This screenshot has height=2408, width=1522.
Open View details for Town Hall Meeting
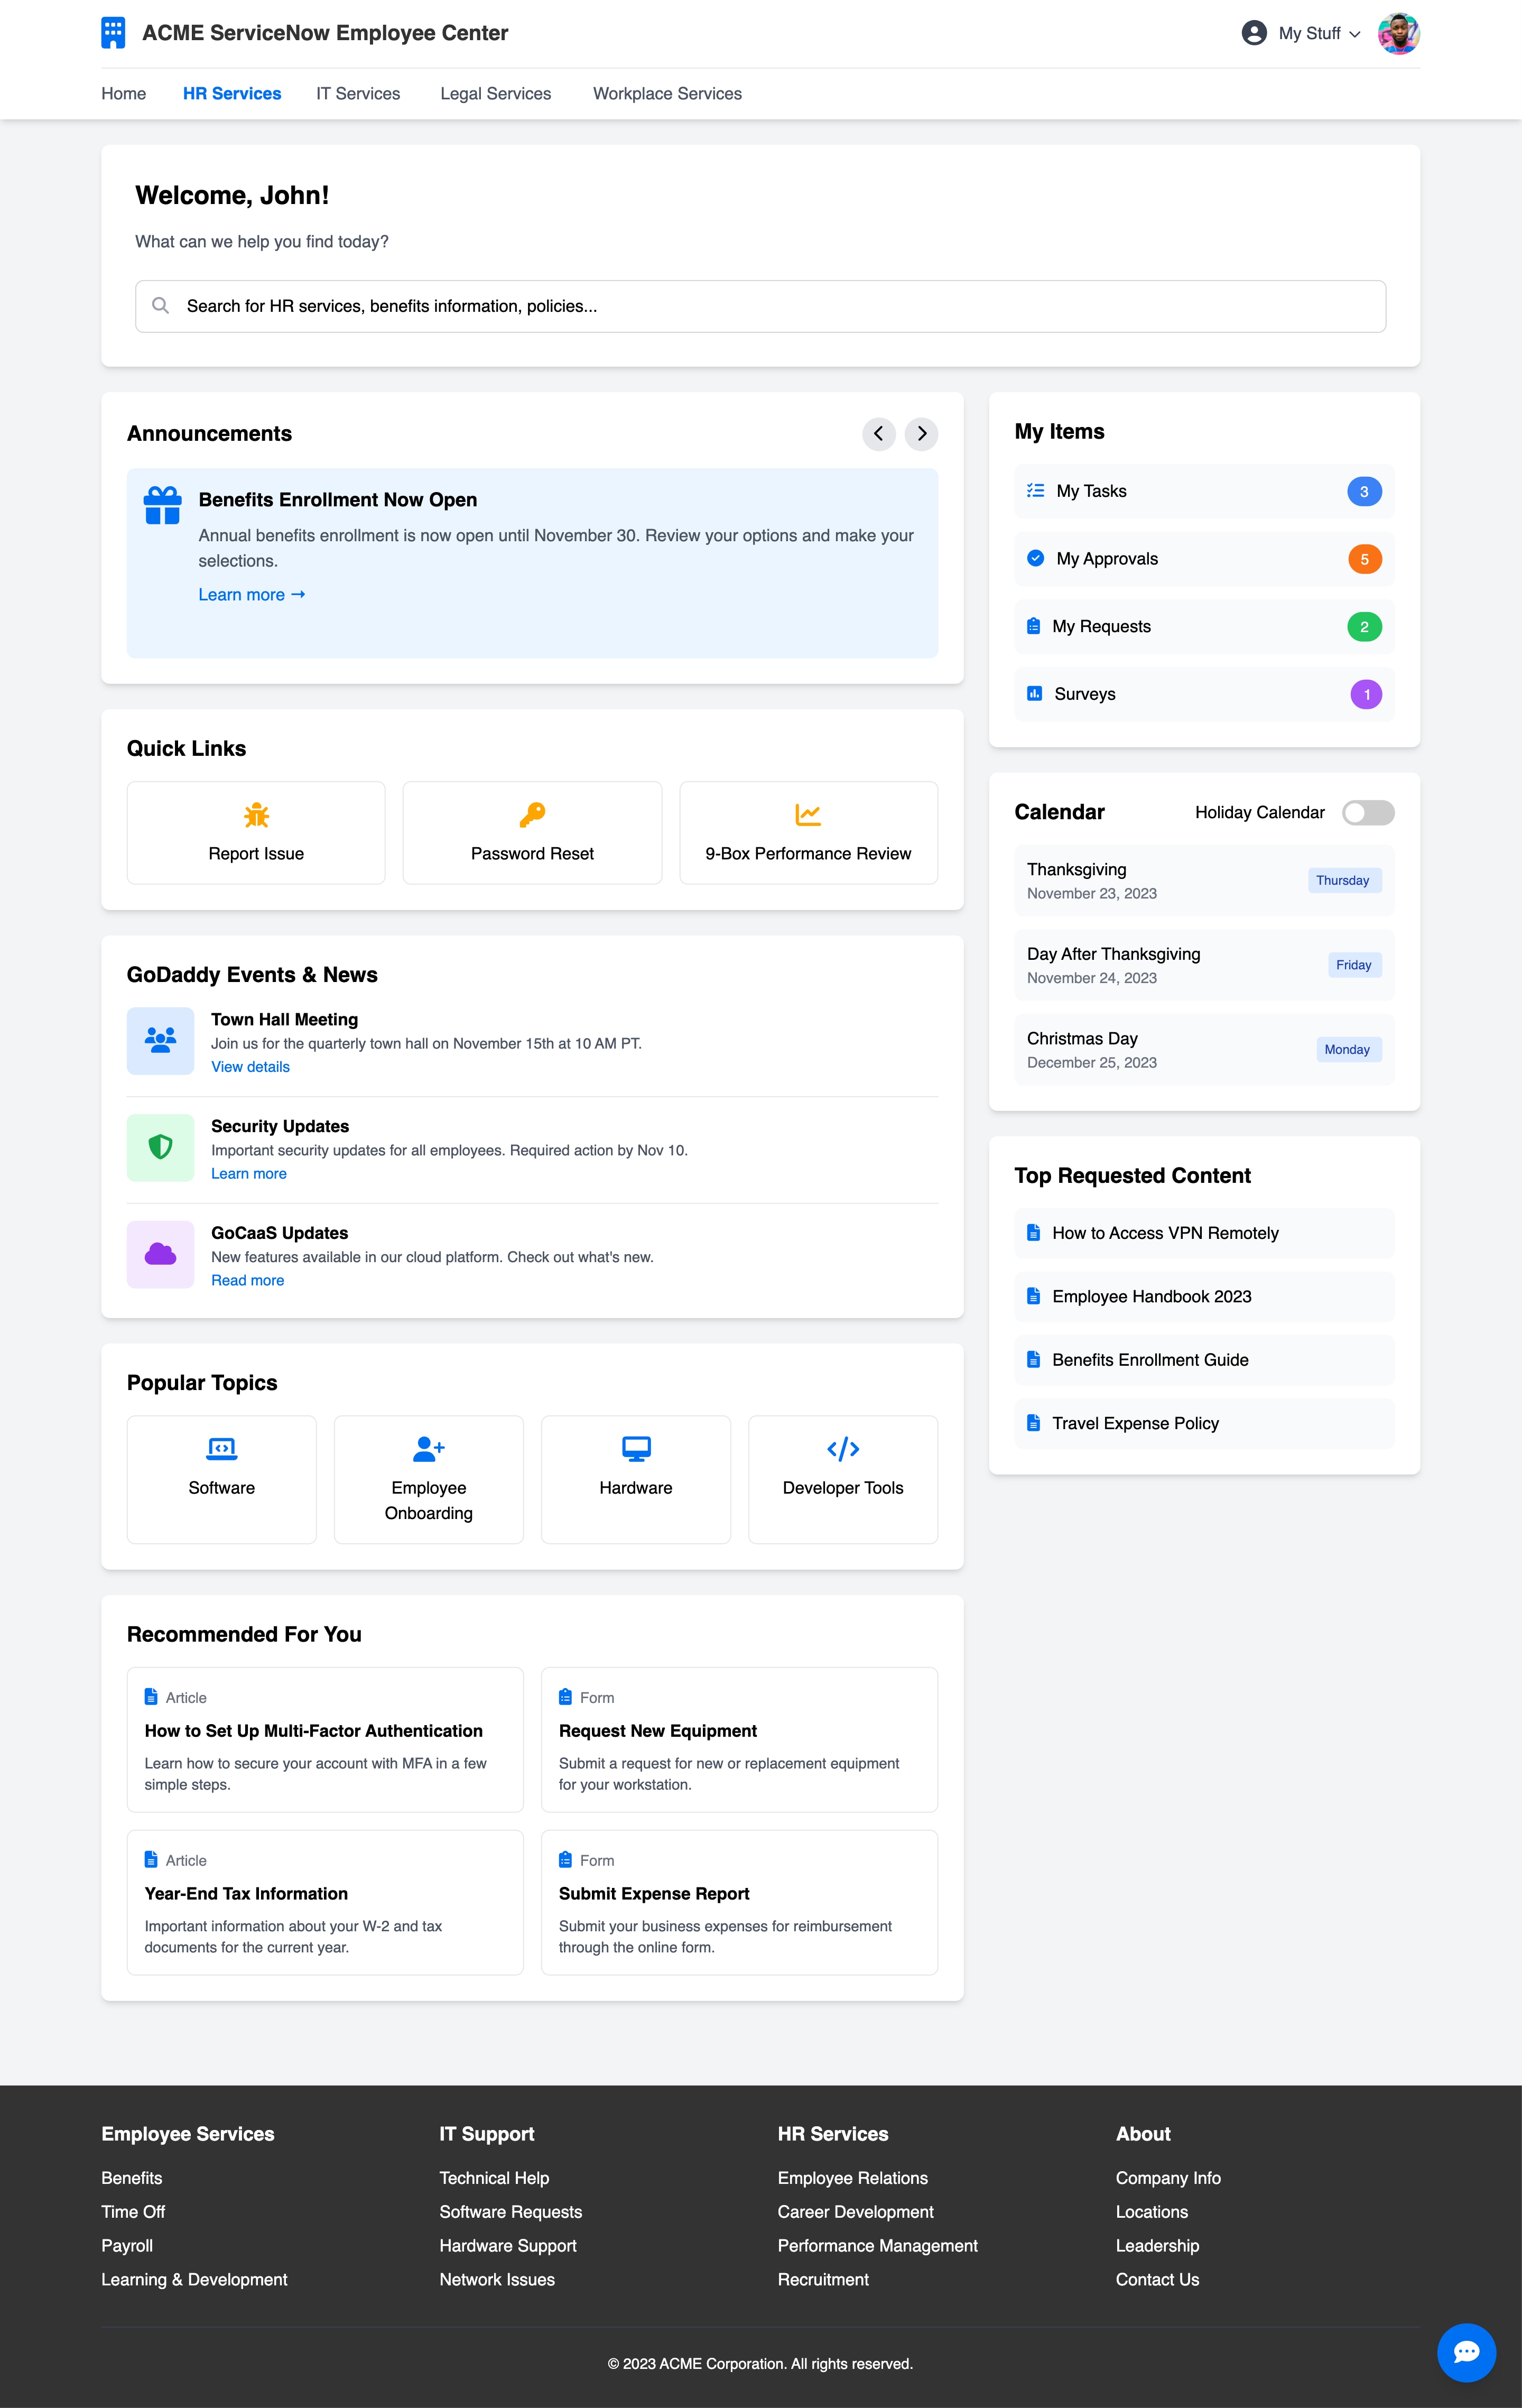[x=250, y=1067]
